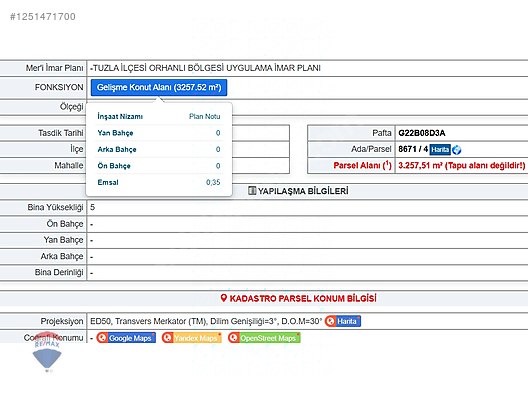Select the Tuzla İlçesi Orhanlı plan title

click(x=205, y=68)
